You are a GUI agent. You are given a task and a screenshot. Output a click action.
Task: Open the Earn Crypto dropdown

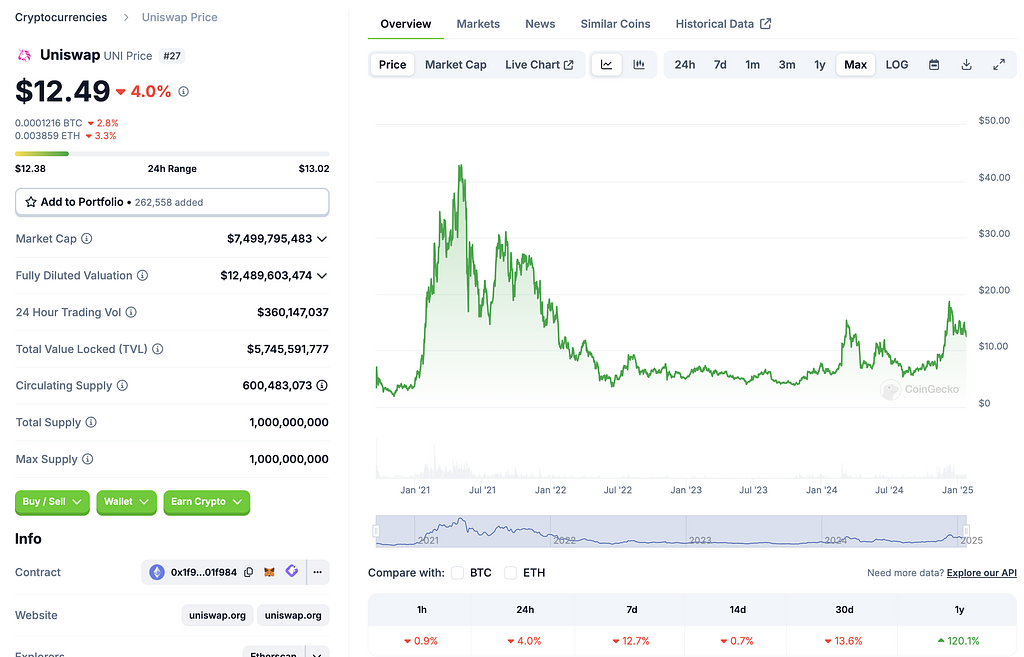[206, 502]
